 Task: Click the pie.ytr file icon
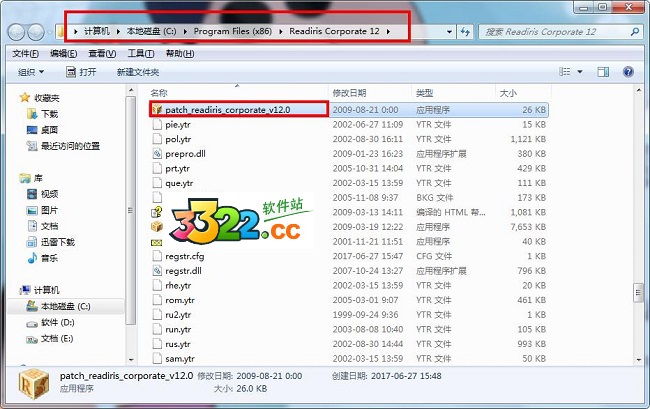tap(157, 124)
